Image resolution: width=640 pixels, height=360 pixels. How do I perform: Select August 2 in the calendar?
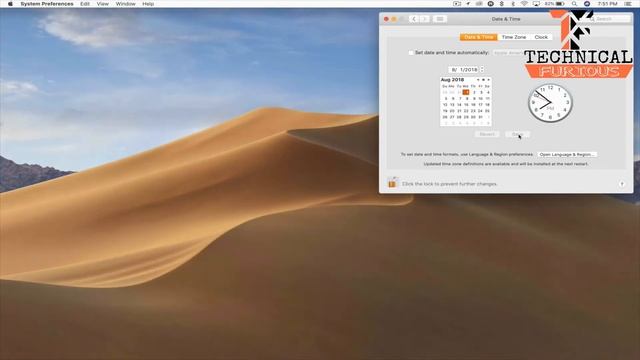coord(474,92)
